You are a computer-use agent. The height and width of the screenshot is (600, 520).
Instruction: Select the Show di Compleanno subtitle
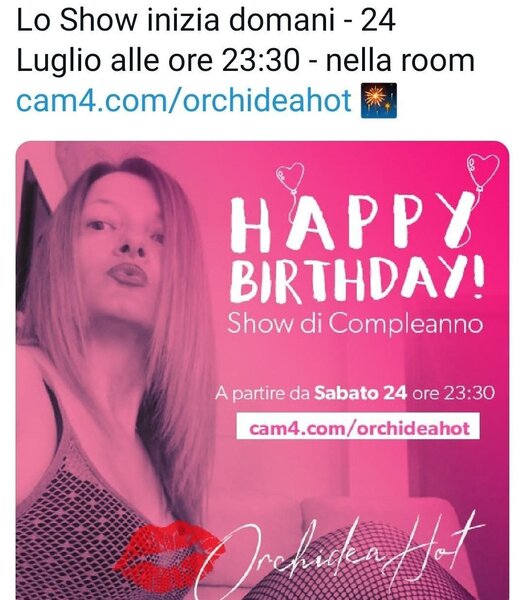tap(355, 324)
